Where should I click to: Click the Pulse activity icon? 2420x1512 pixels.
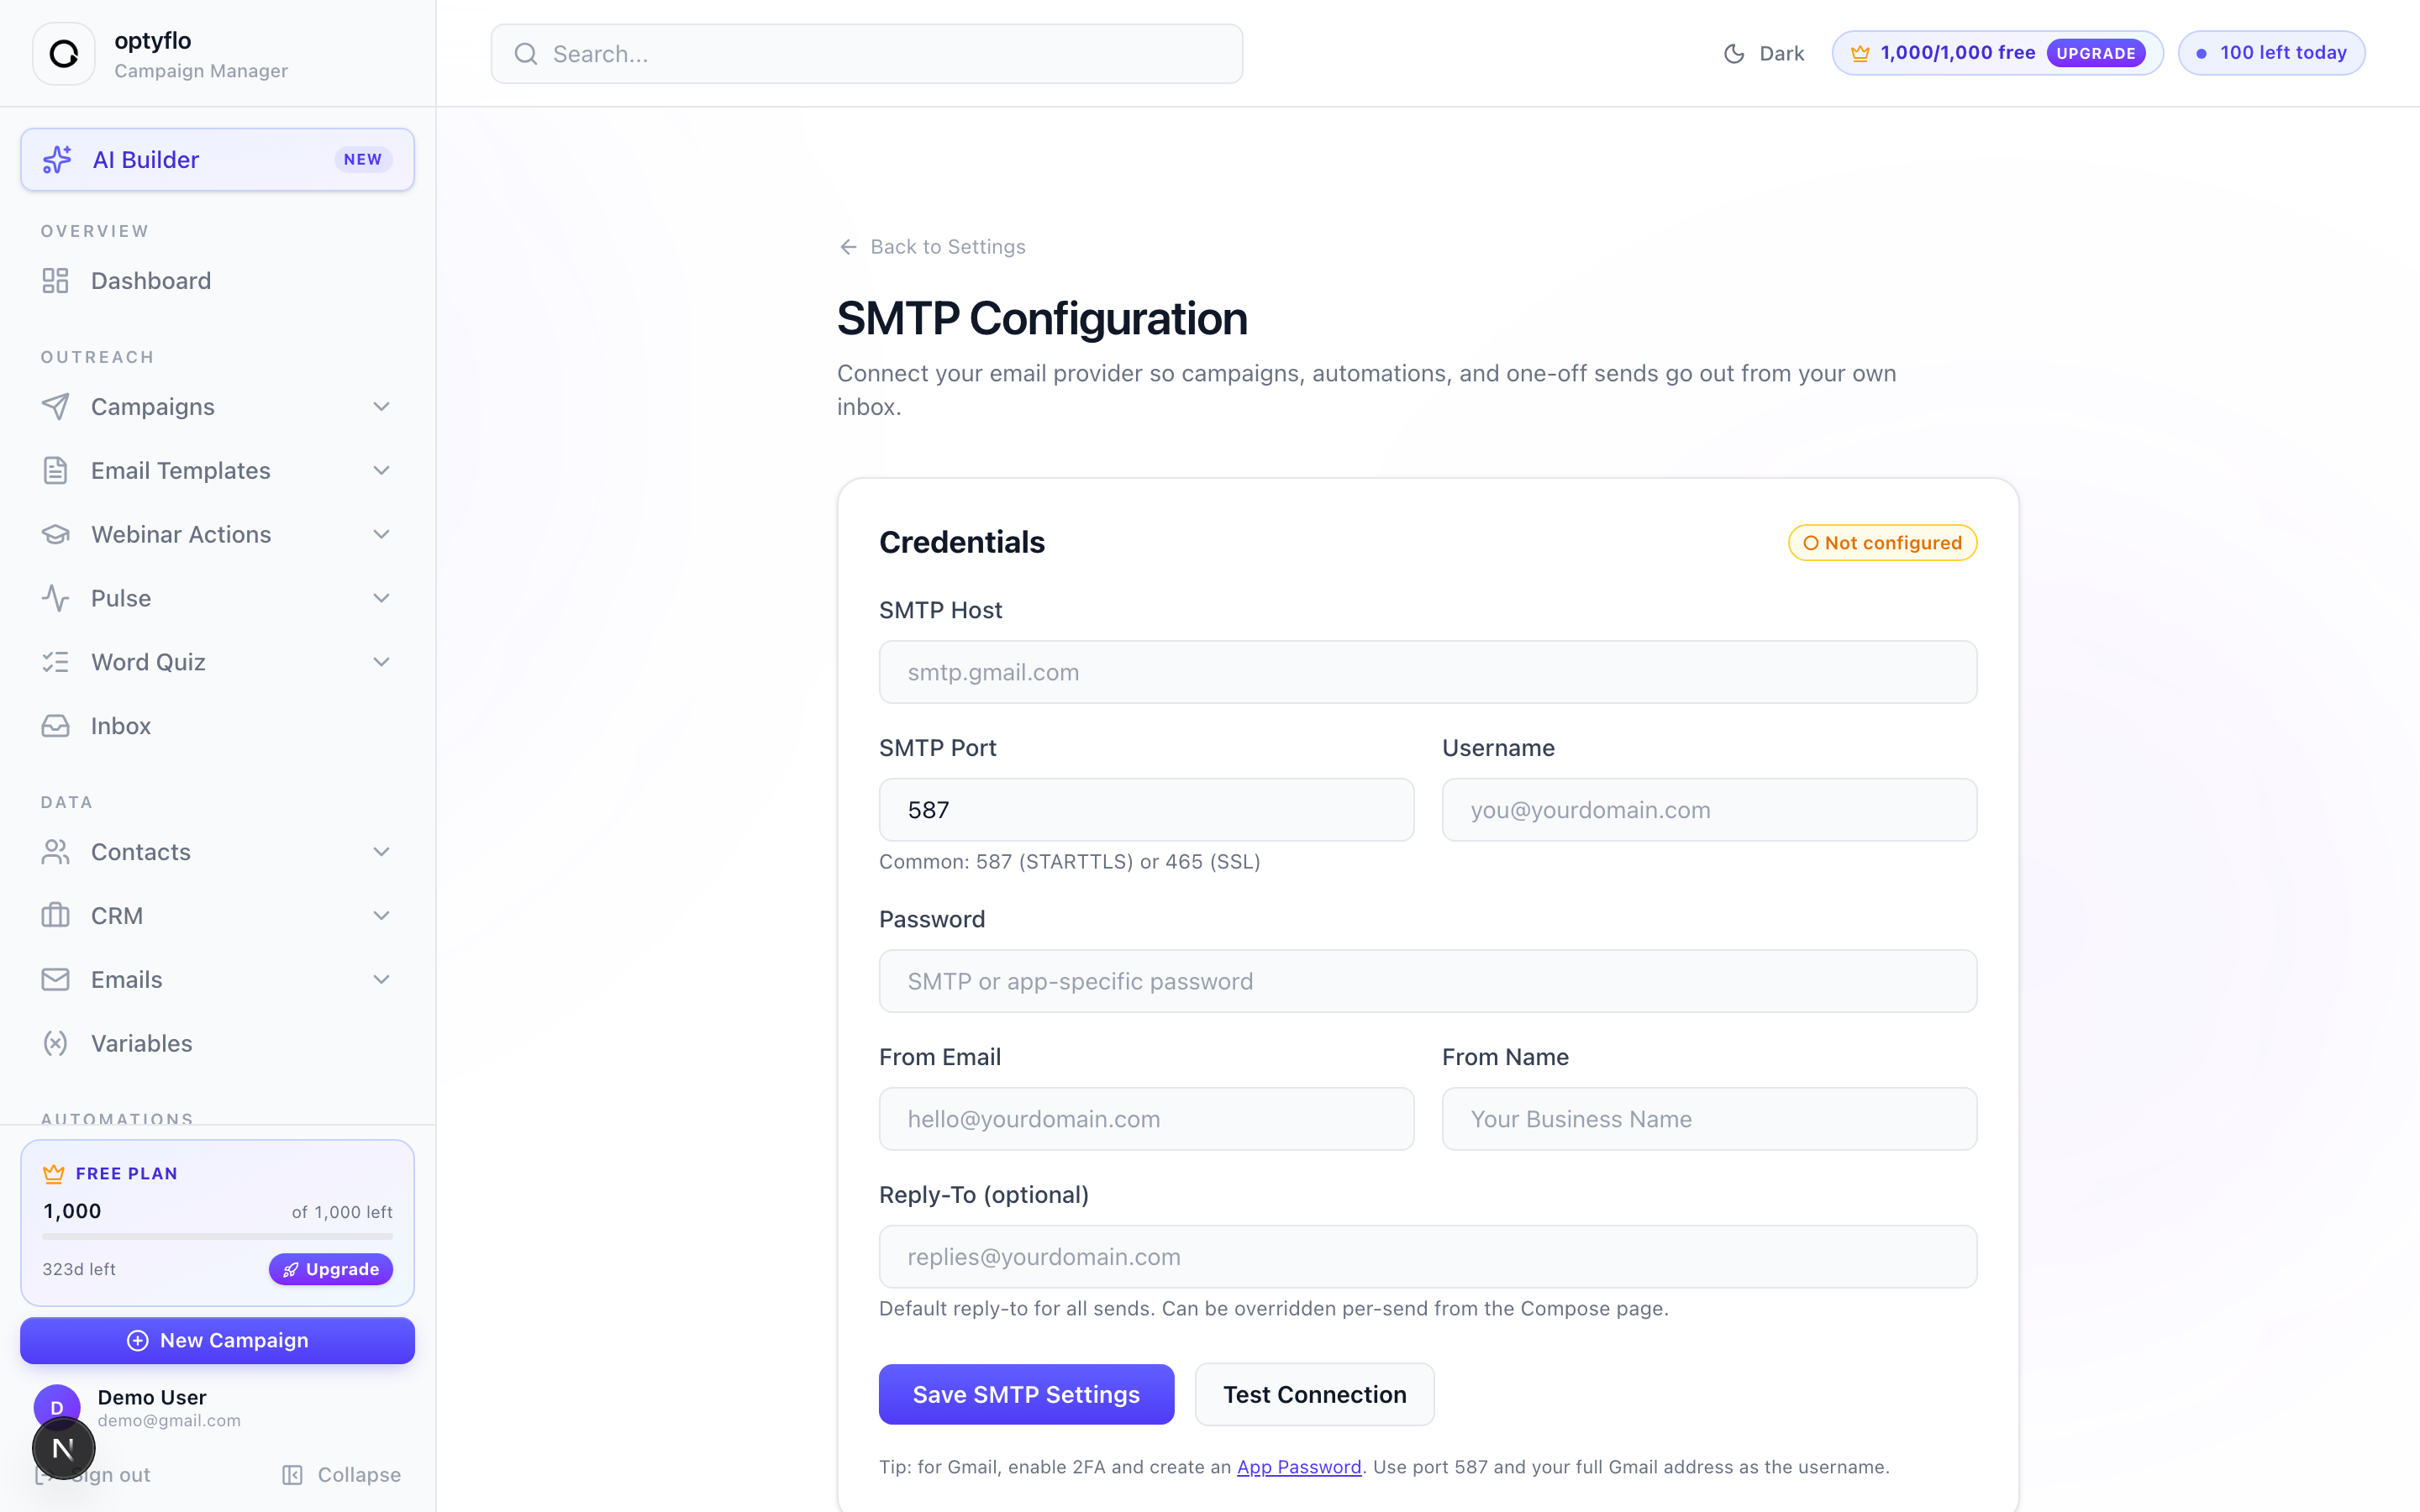point(55,598)
